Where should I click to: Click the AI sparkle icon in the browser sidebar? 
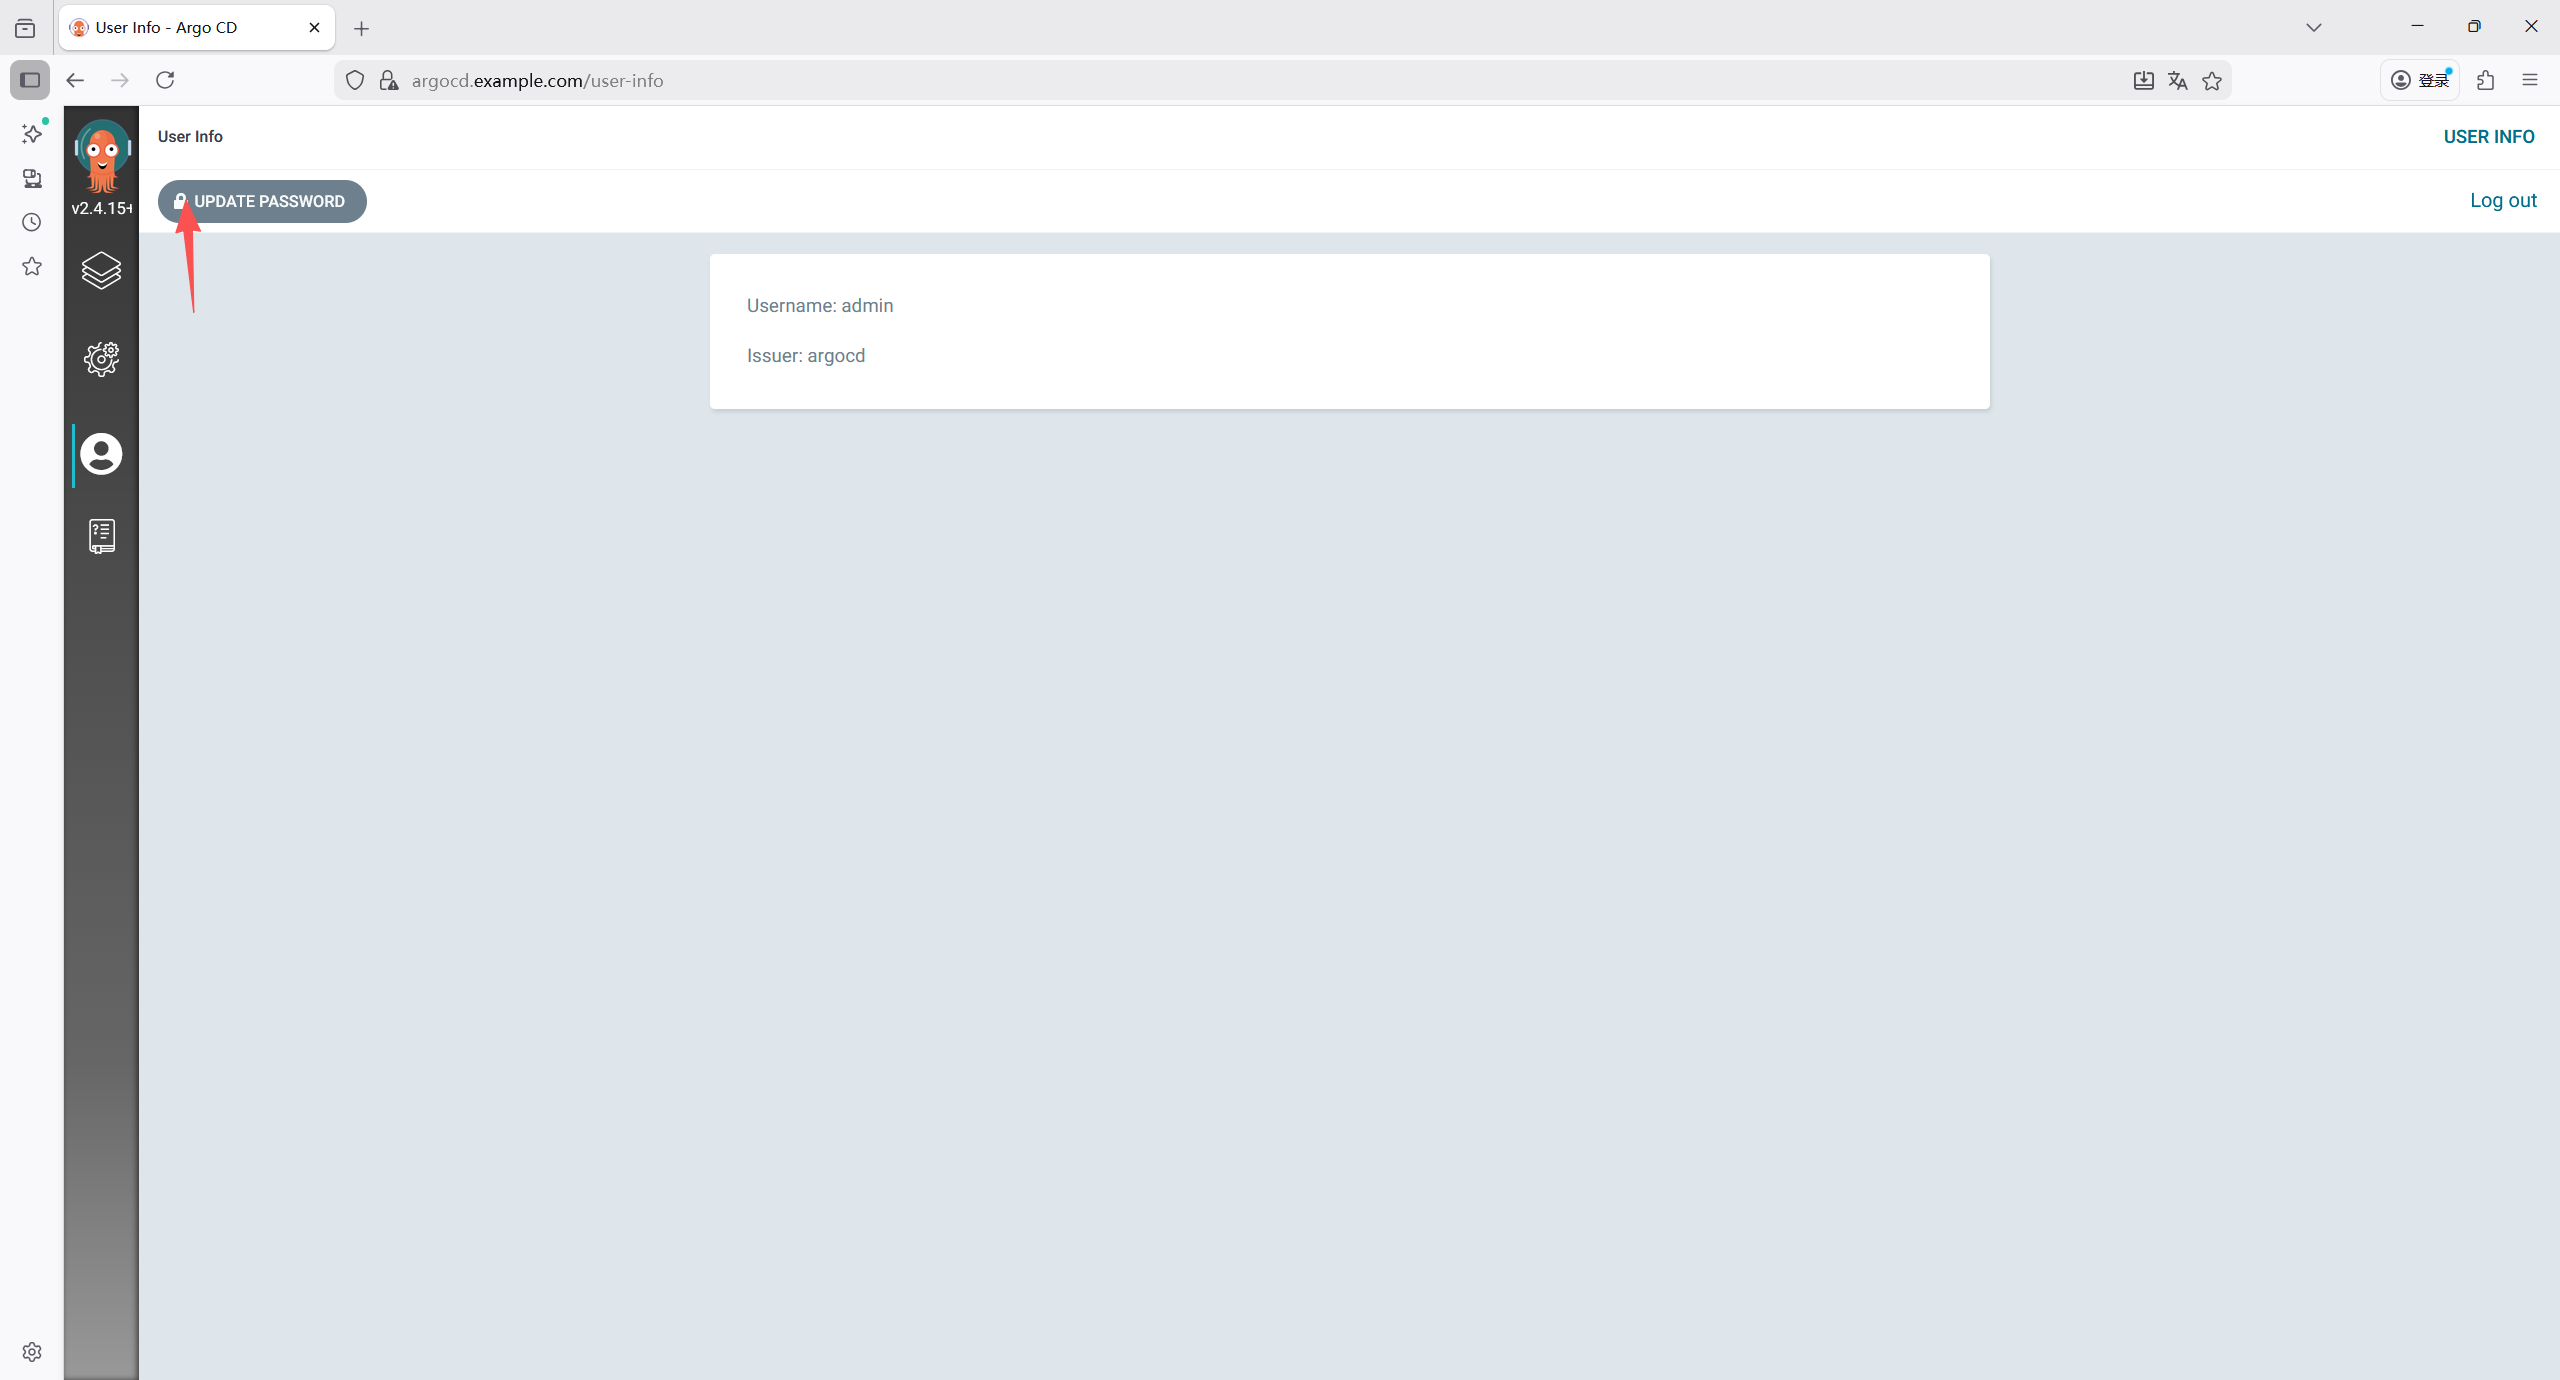[32, 134]
